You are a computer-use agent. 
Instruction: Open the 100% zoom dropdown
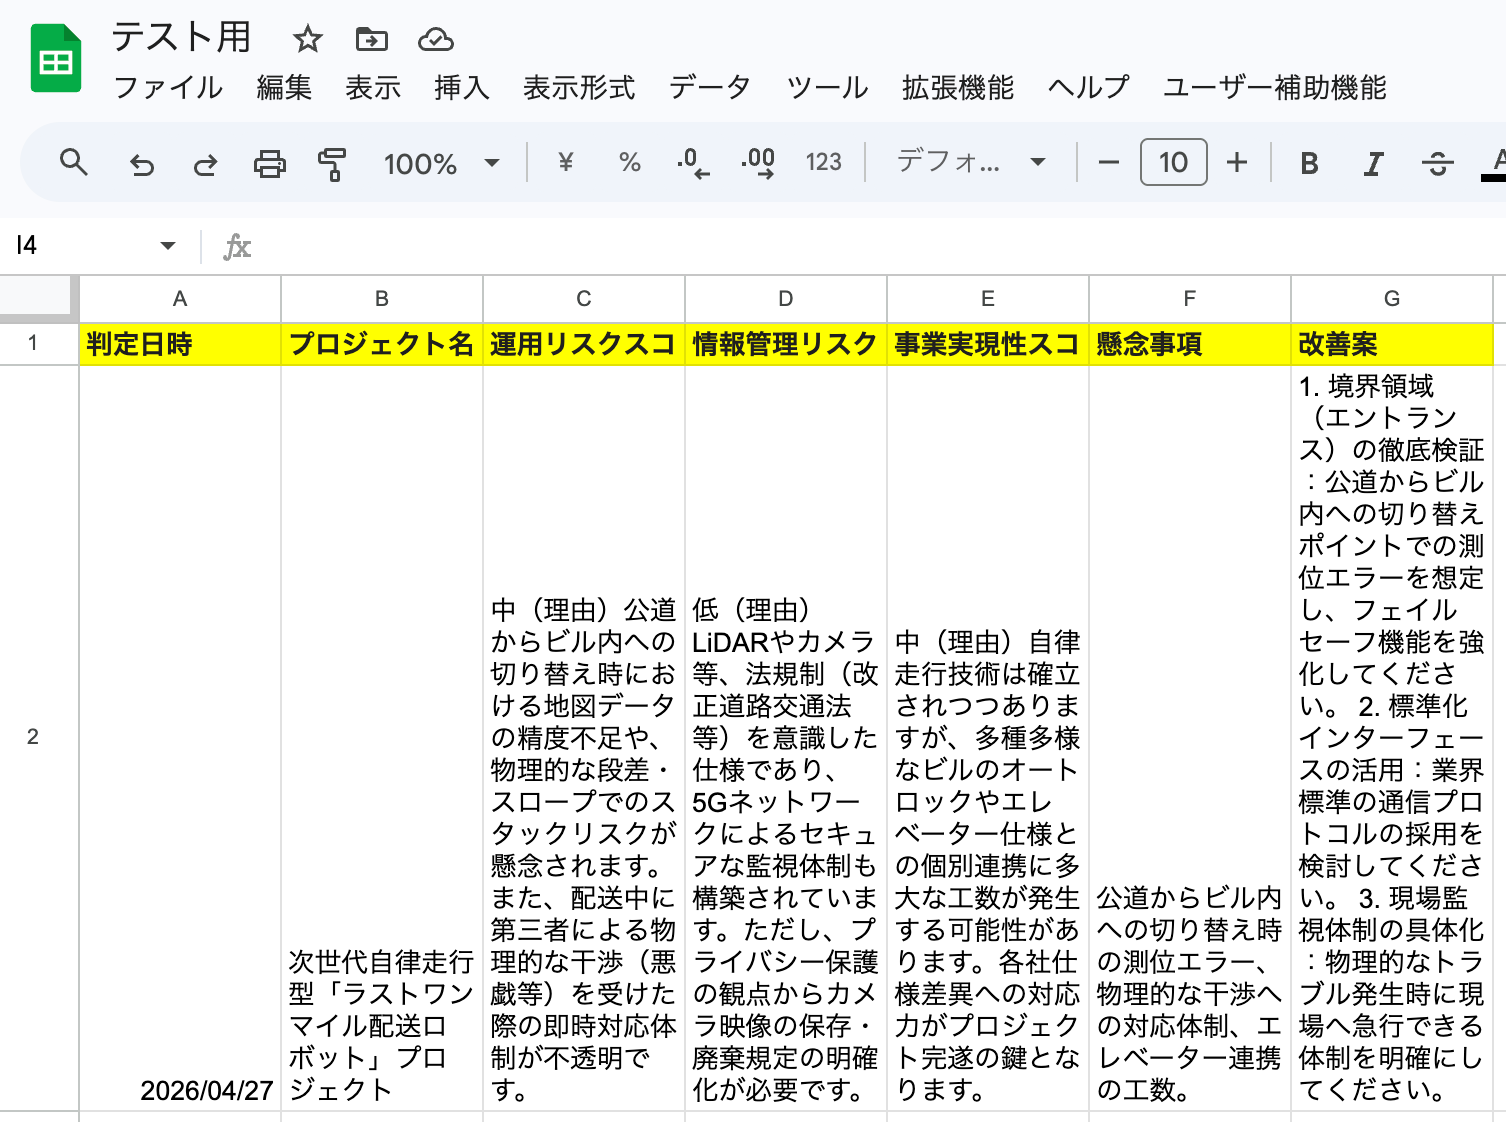point(441,163)
